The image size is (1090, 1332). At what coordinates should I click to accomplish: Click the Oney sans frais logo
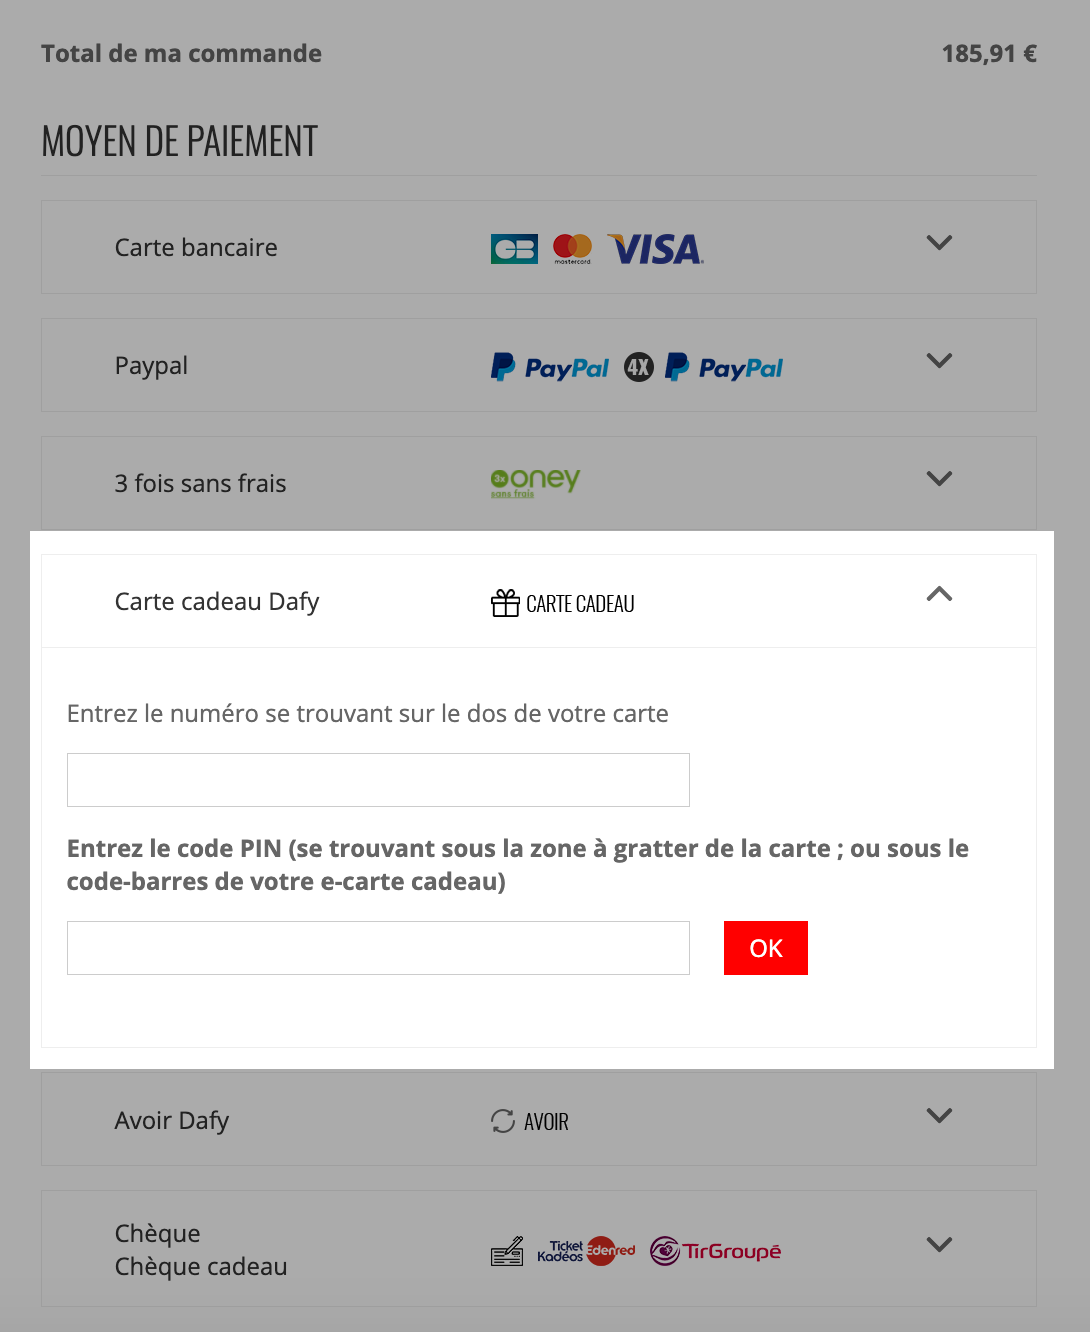[x=535, y=482]
